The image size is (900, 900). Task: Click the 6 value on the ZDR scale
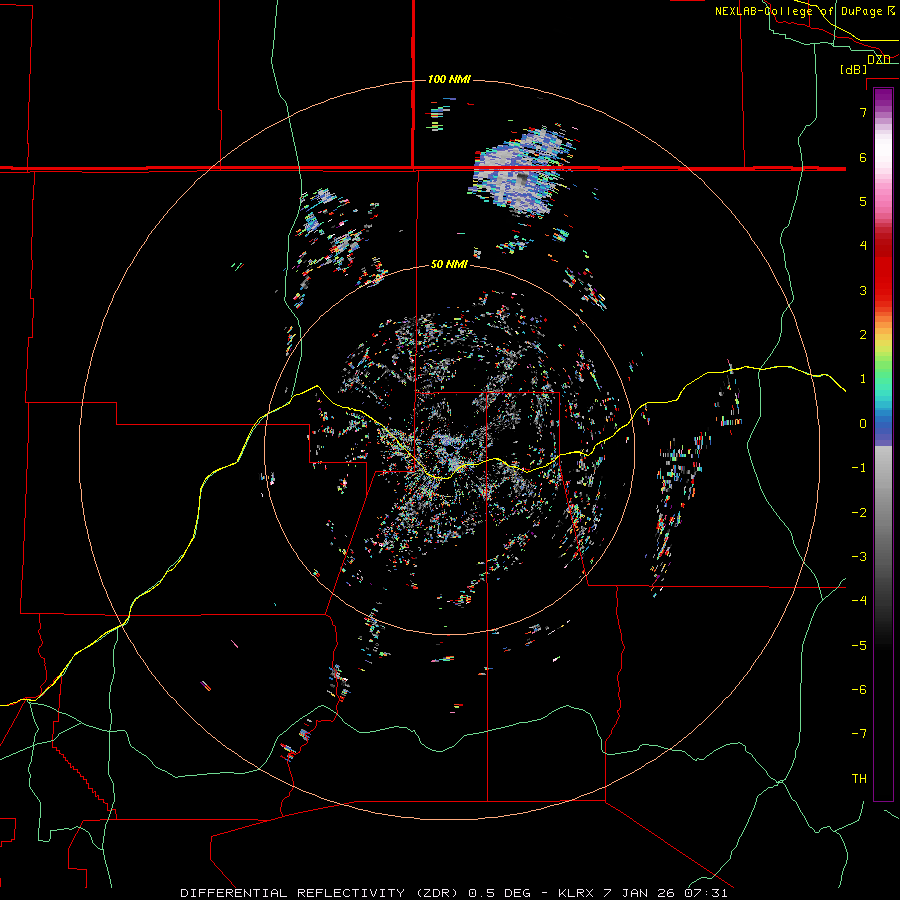863,157
